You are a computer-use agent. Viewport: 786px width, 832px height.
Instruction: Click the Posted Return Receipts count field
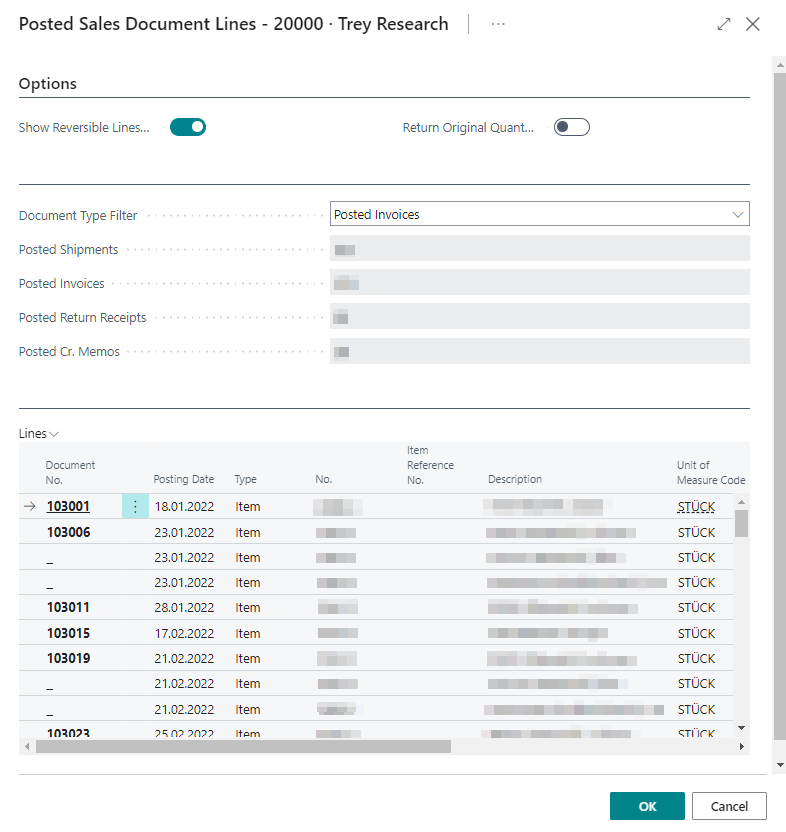click(x=540, y=317)
